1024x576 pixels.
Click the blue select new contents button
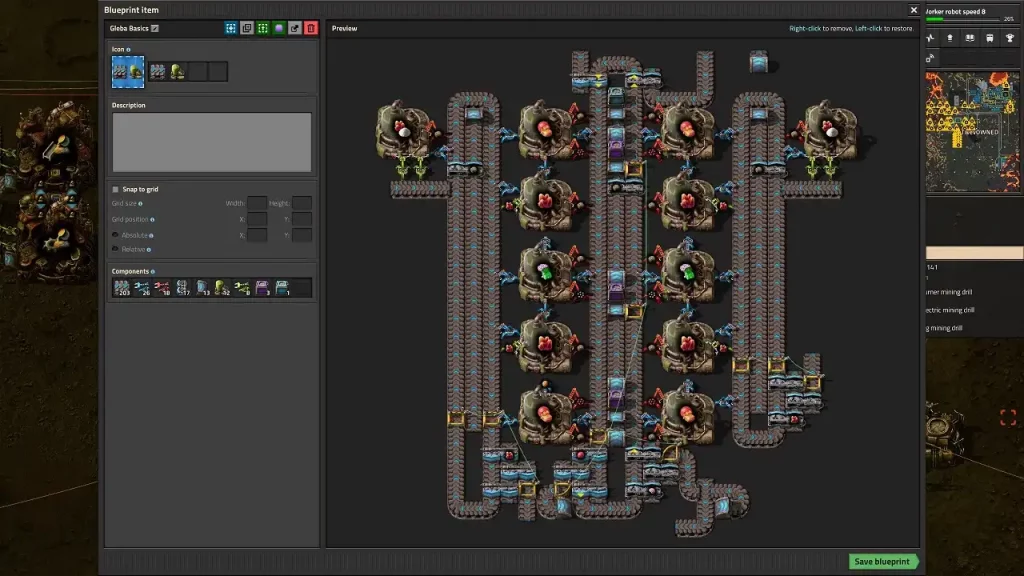pyautogui.click(x=231, y=28)
